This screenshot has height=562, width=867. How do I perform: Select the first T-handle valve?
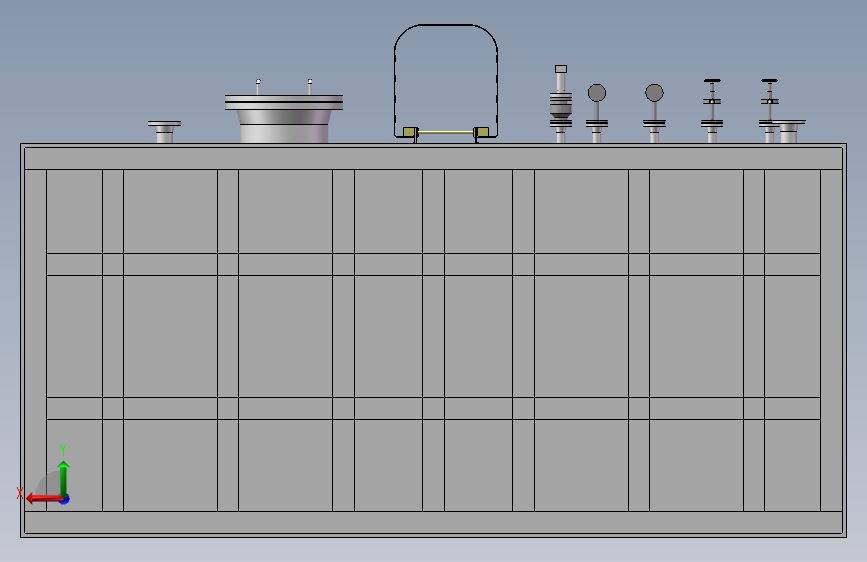pyautogui.click(x=712, y=111)
